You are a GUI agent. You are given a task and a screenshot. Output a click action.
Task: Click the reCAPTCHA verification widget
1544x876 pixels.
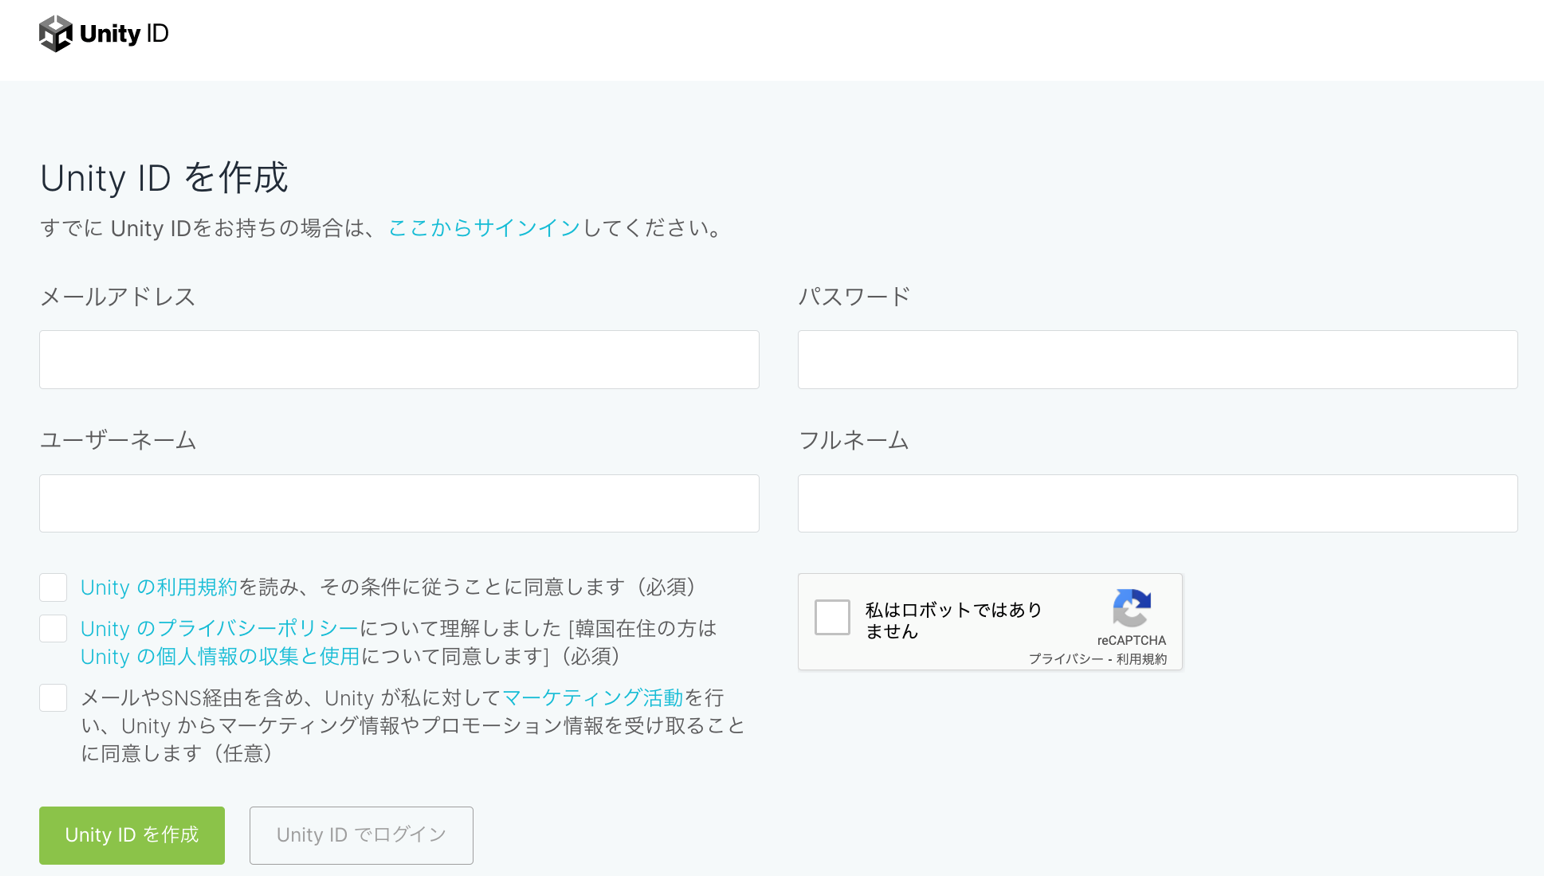point(989,622)
